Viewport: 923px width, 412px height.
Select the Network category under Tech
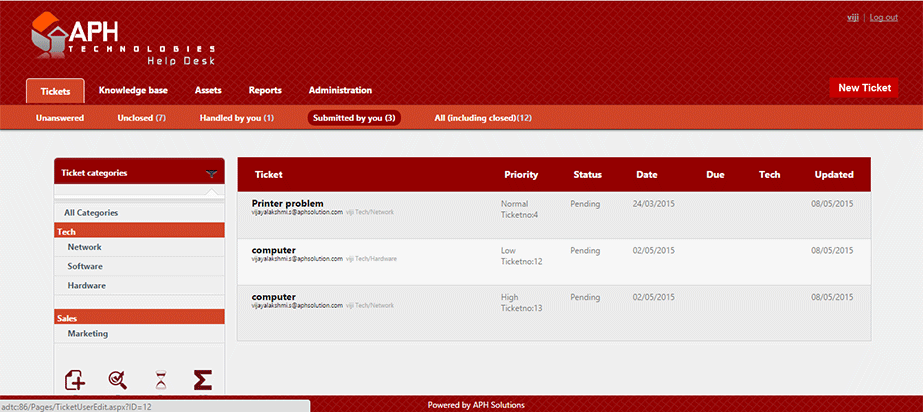(85, 247)
